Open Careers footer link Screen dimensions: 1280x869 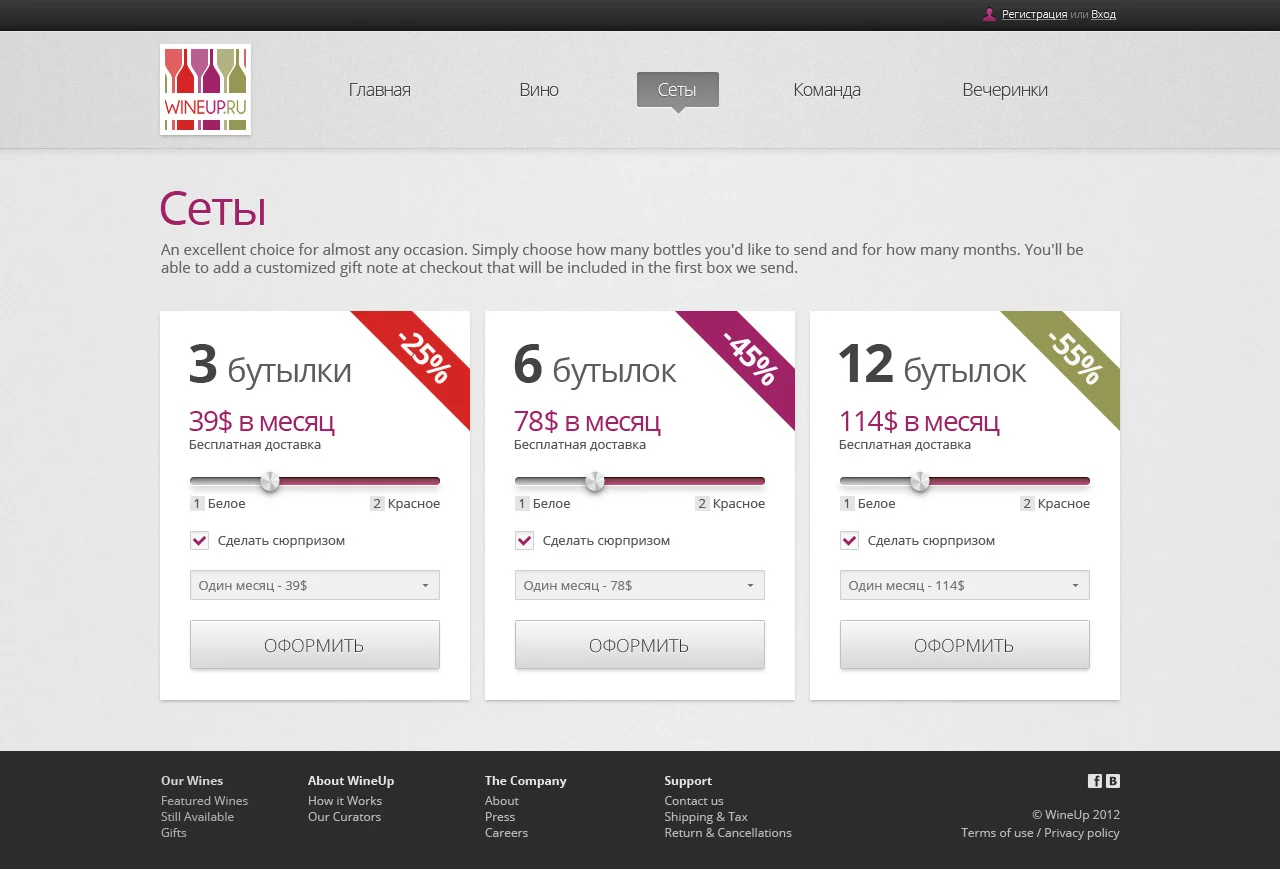(x=506, y=833)
